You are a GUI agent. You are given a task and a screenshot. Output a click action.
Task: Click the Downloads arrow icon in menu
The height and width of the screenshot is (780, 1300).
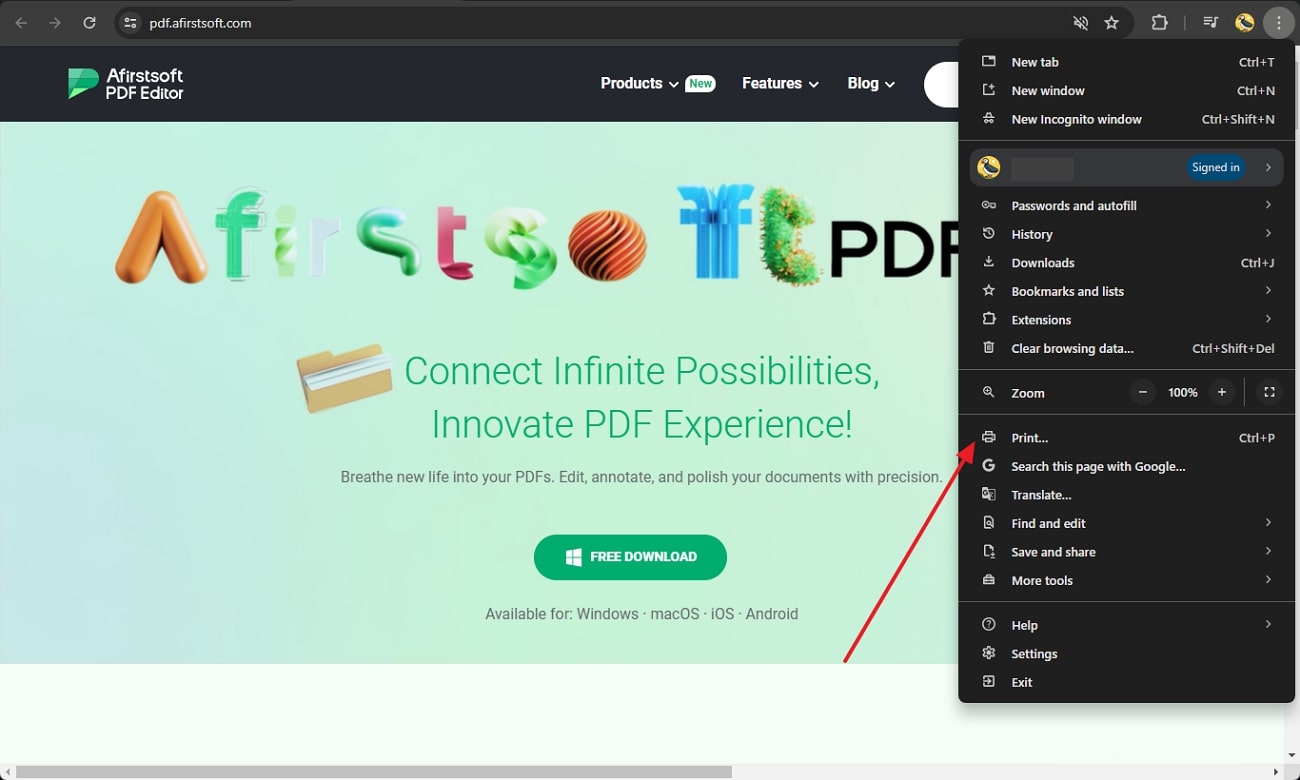click(989, 262)
